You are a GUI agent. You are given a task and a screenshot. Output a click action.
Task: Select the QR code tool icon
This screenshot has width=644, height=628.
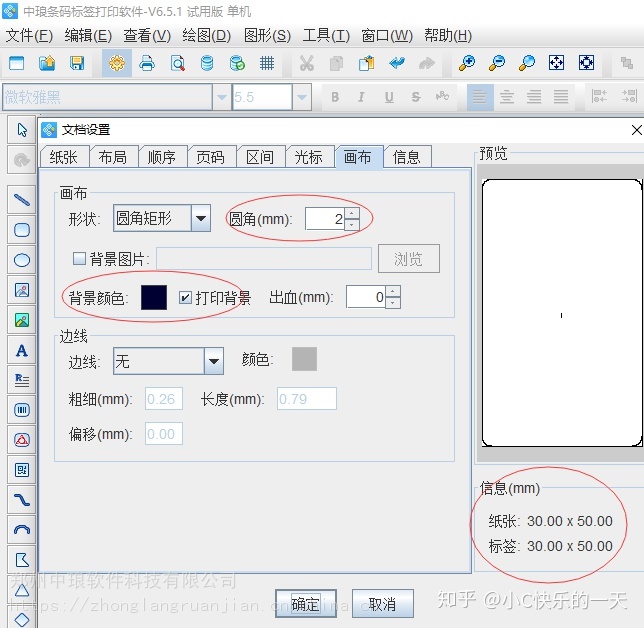tap(22, 470)
